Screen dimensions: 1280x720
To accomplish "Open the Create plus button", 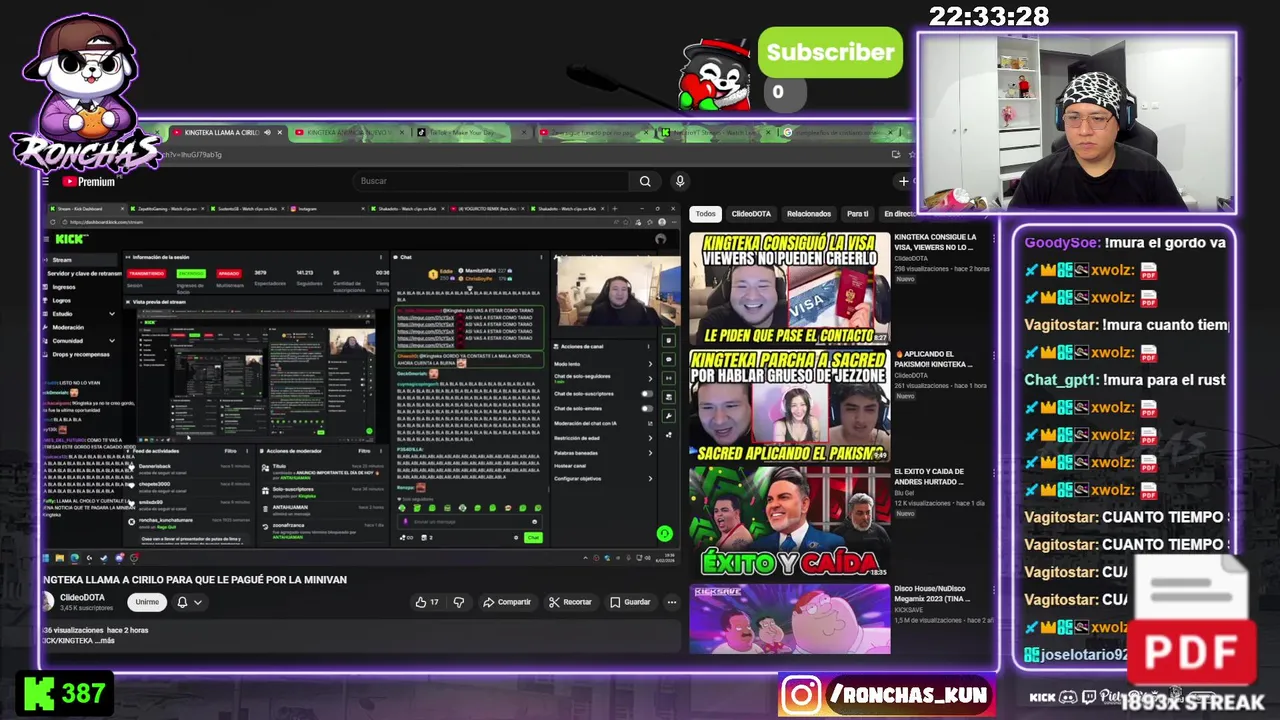I will 903,181.
